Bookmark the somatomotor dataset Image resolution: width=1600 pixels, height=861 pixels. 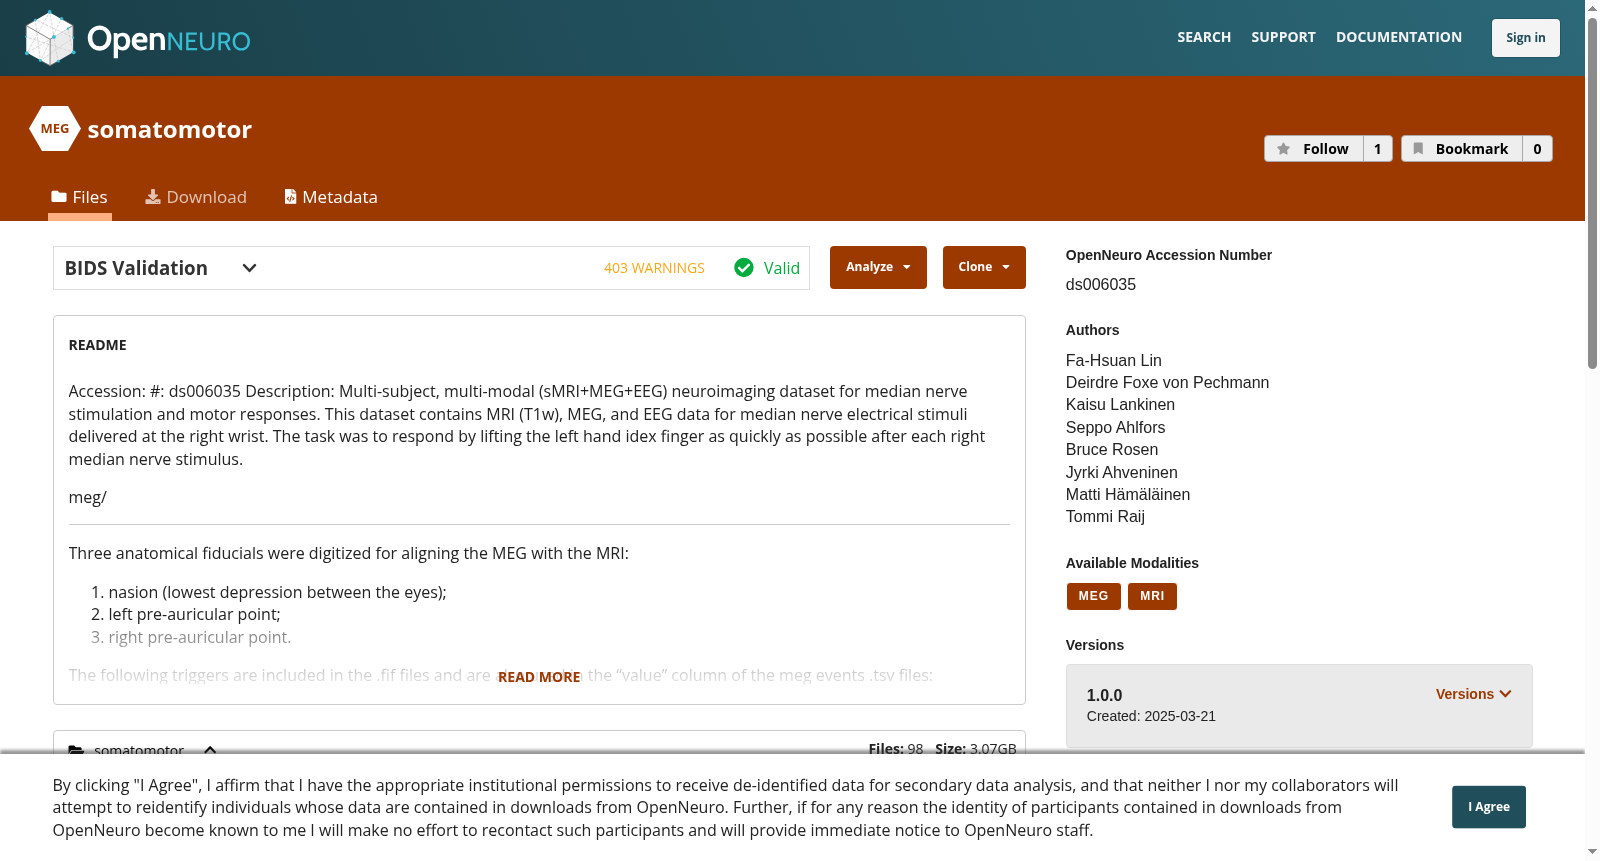click(x=1462, y=149)
